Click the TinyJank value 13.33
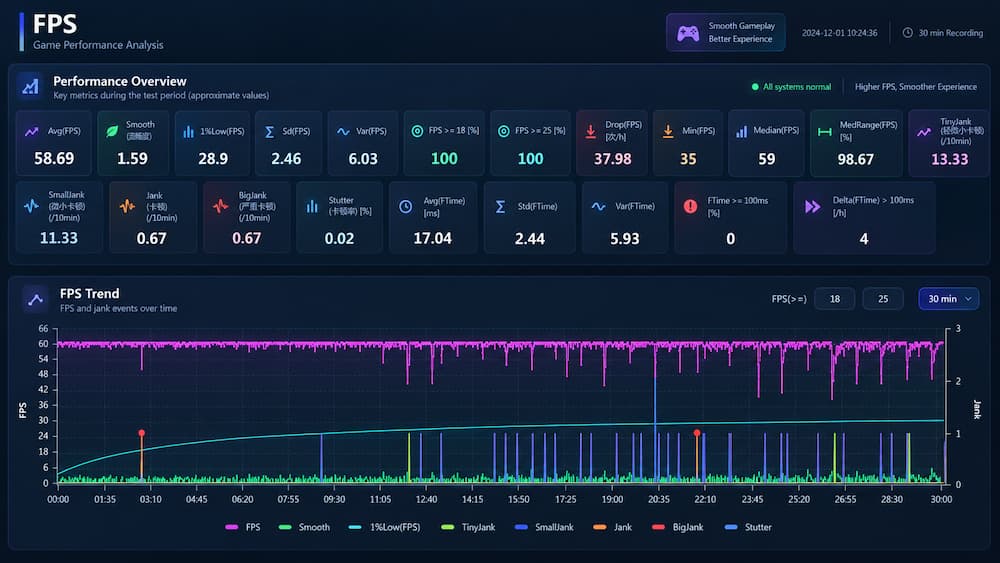 (950, 159)
